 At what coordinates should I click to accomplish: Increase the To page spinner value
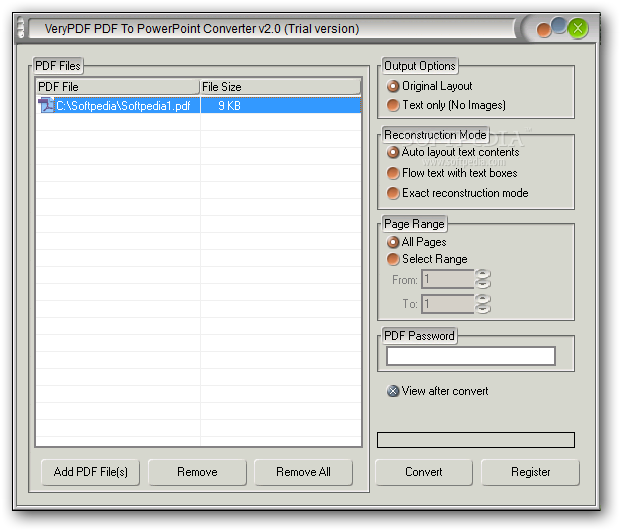483,299
